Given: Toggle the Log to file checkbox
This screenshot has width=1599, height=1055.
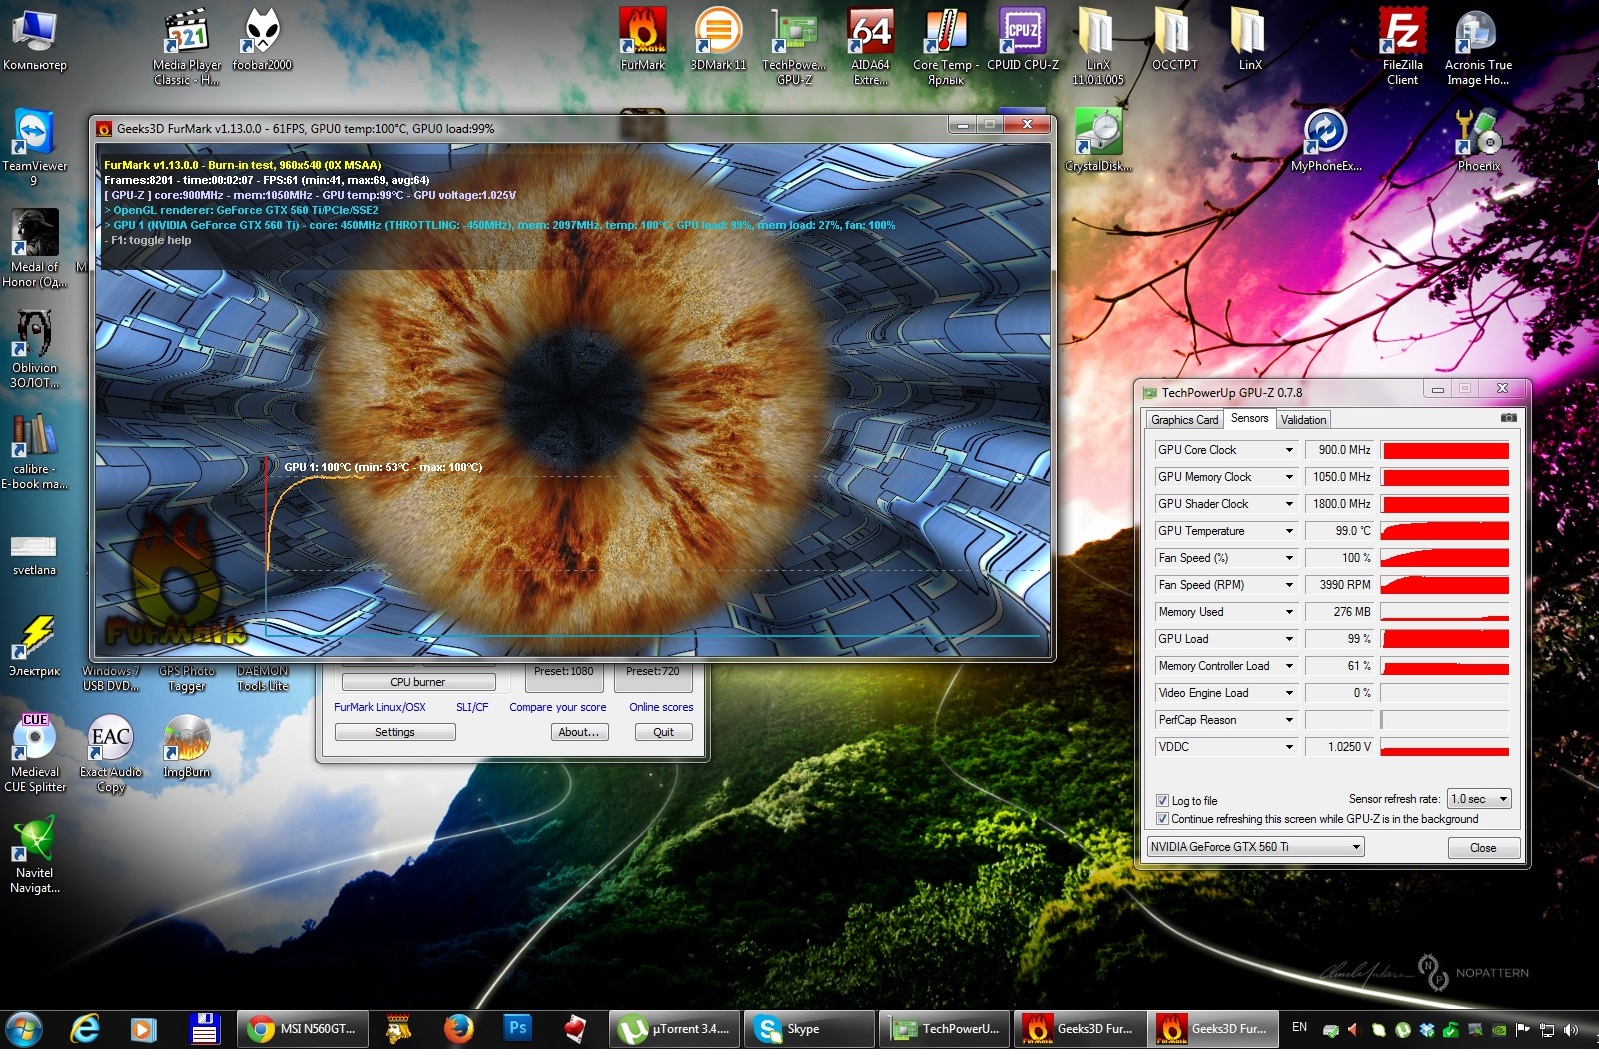Looking at the screenshot, I should point(1162,800).
